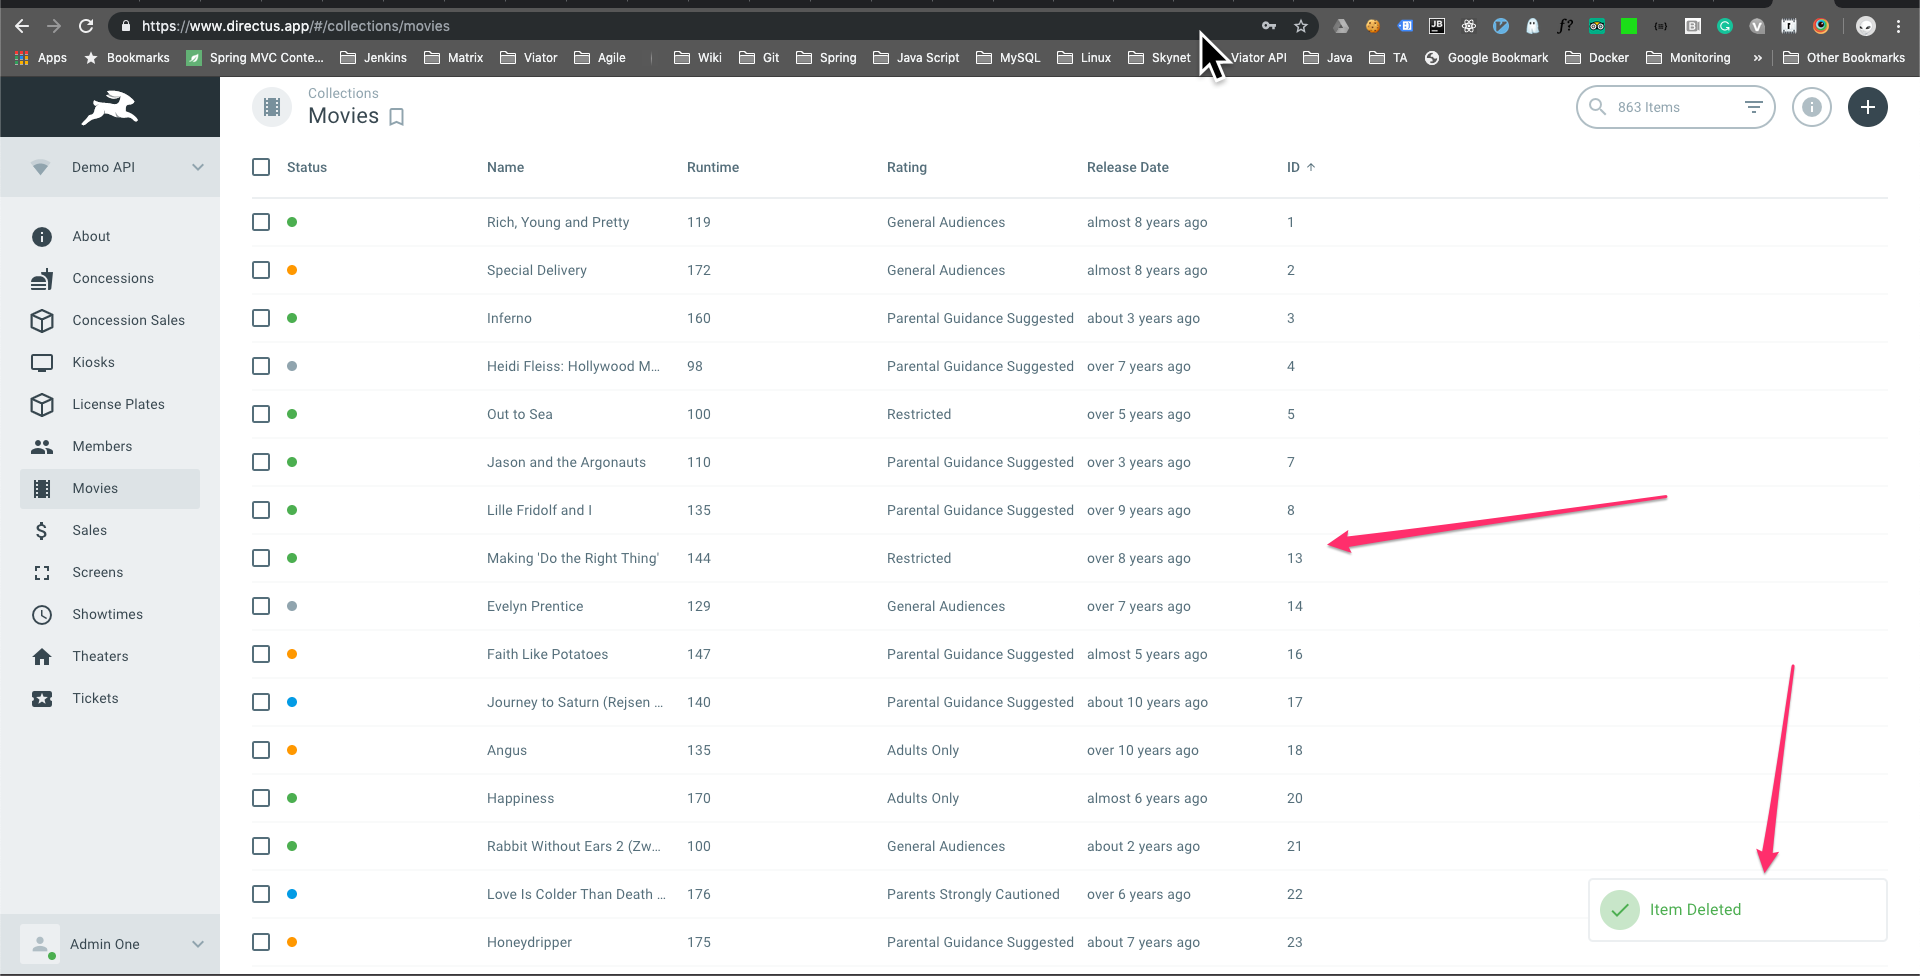Toggle descending sort on the ID column
Screen dimensions: 1920x976
click(1300, 167)
